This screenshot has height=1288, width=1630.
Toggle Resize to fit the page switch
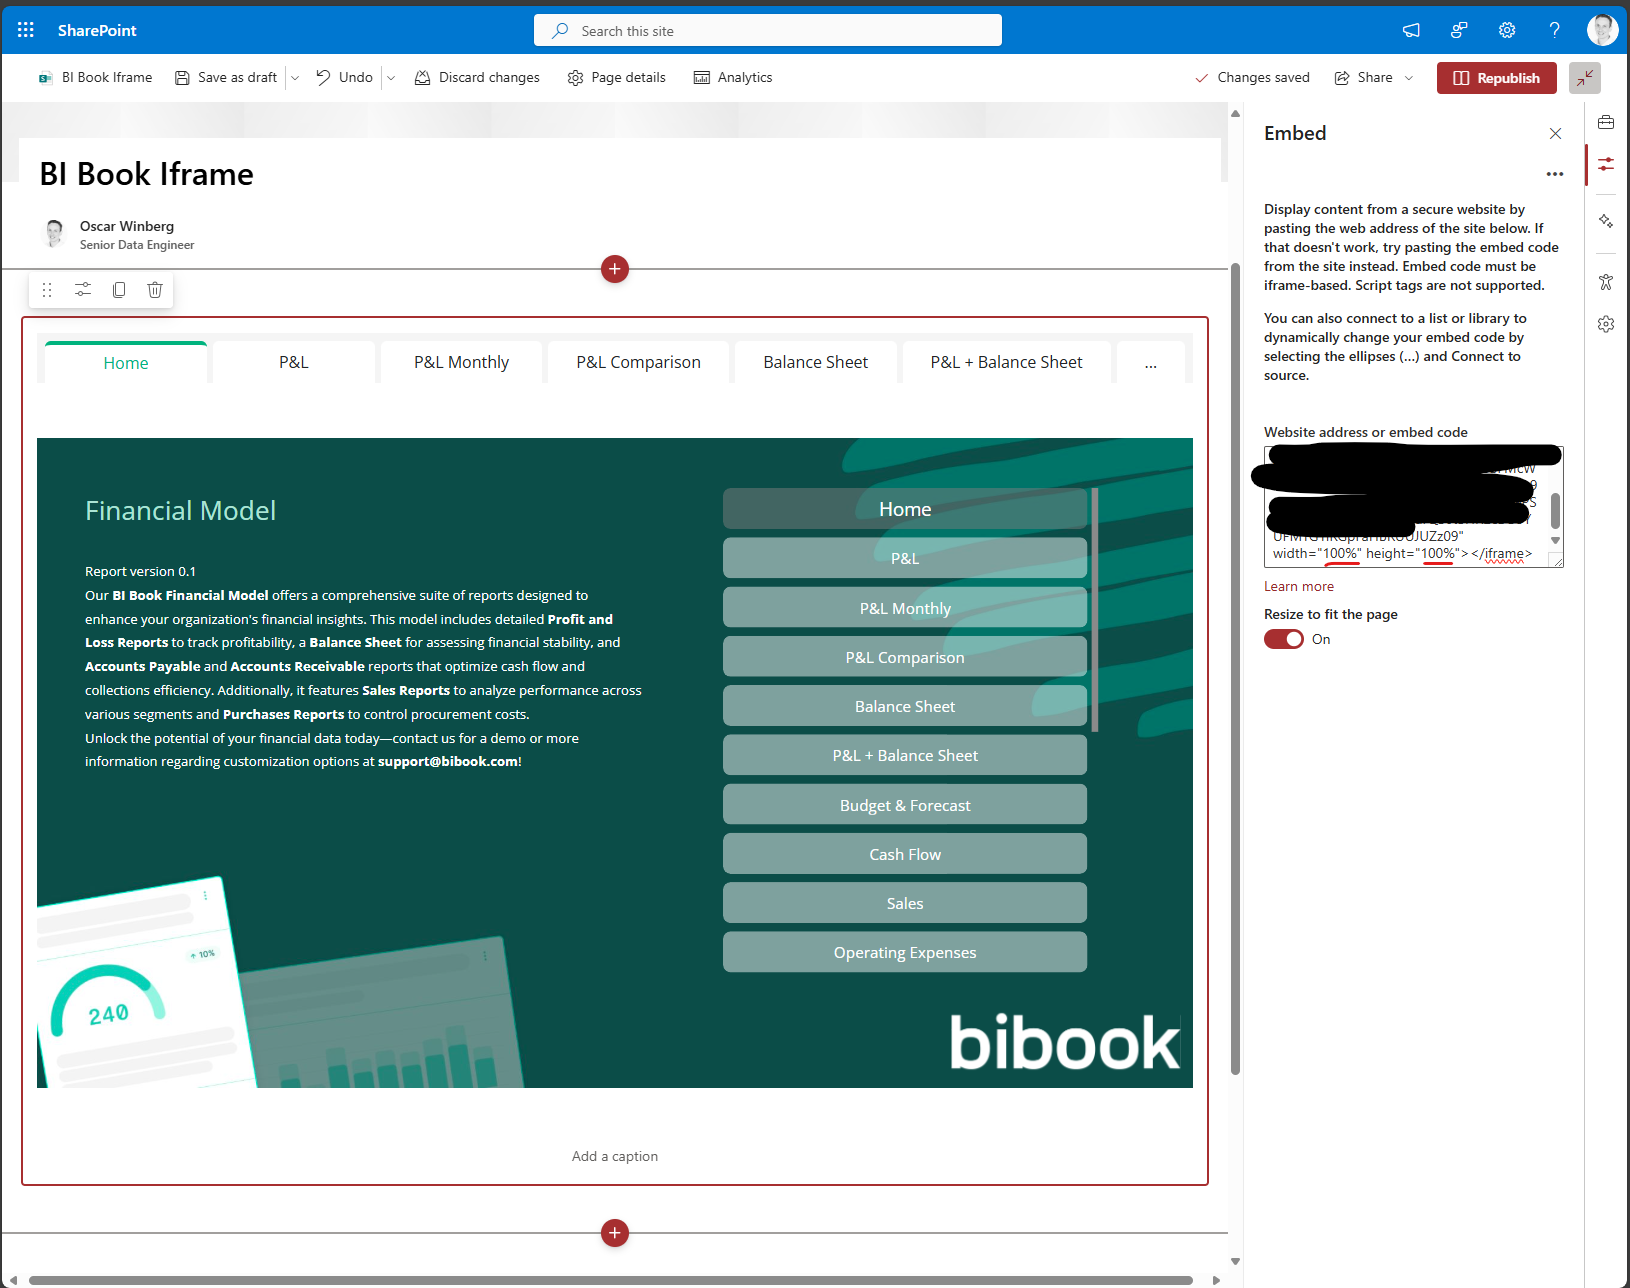(x=1284, y=639)
